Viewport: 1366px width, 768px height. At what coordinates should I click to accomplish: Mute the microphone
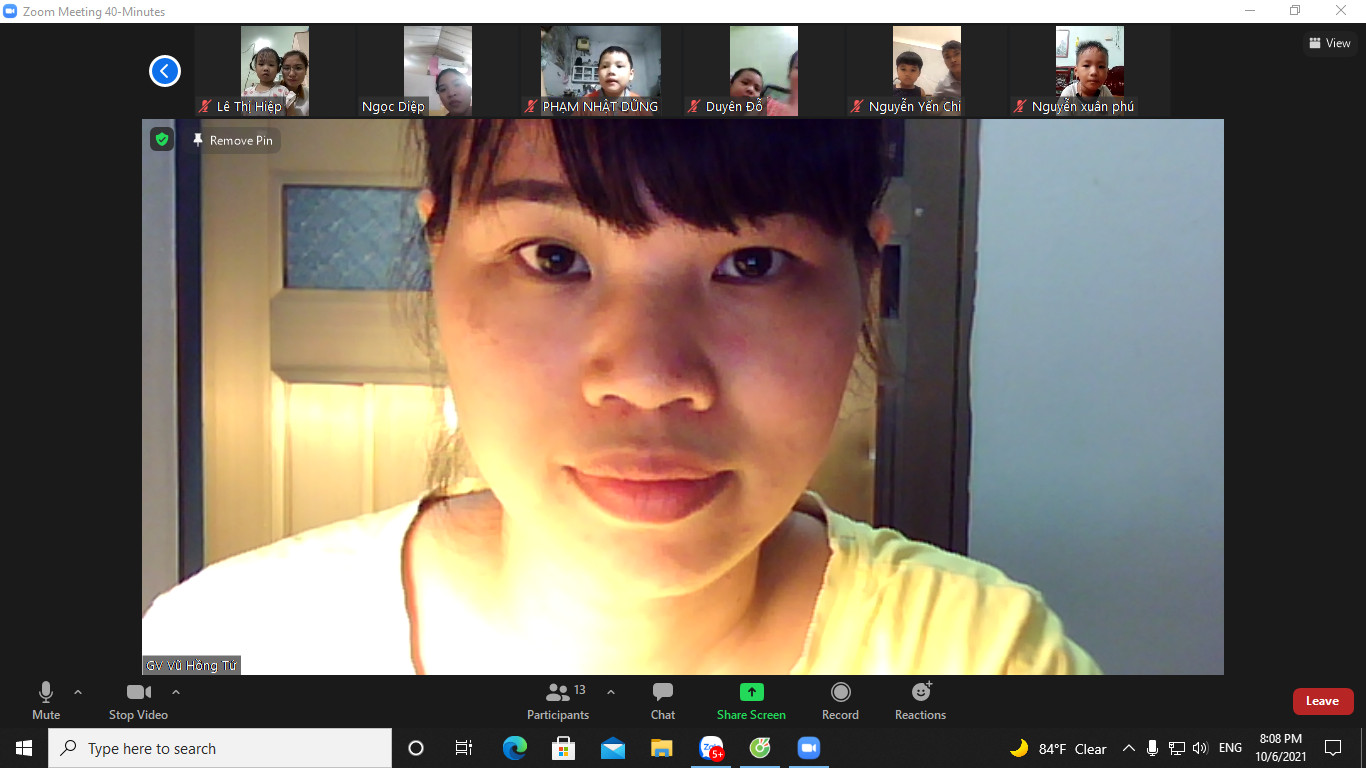tap(46, 701)
